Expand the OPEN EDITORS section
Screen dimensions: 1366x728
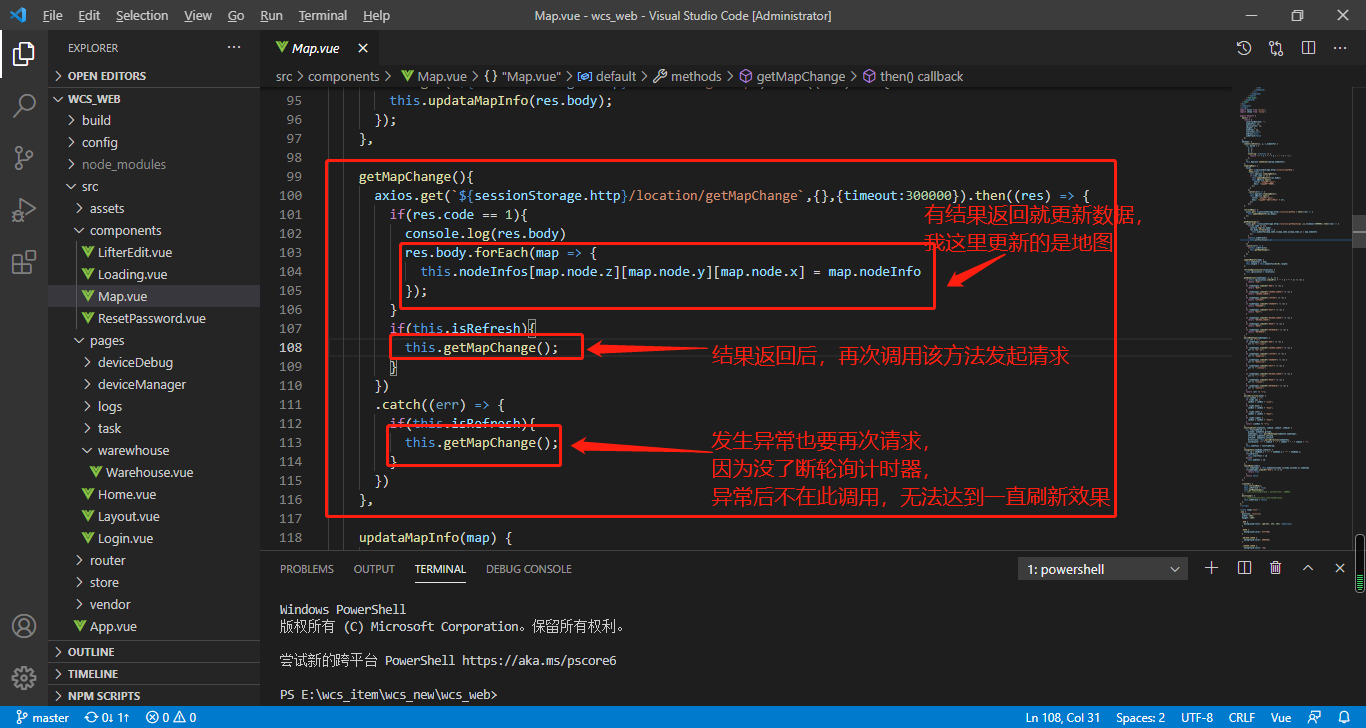(x=154, y=76)
